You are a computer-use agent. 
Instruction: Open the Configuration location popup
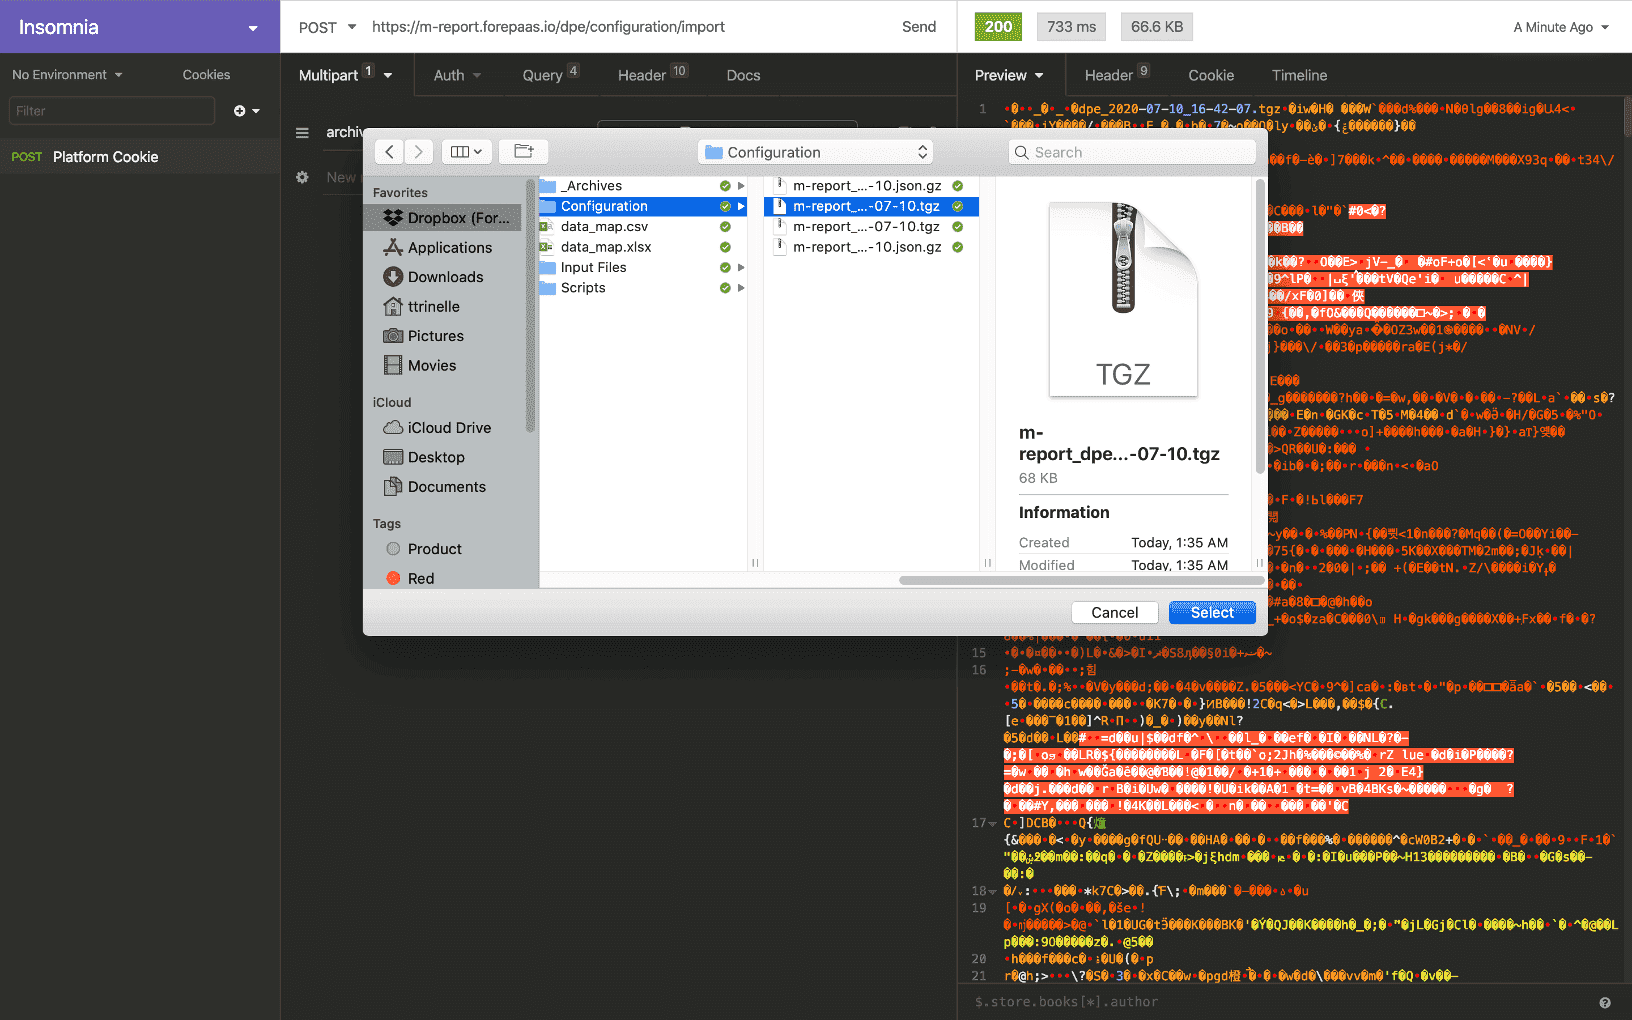click(x=816, y=152)
